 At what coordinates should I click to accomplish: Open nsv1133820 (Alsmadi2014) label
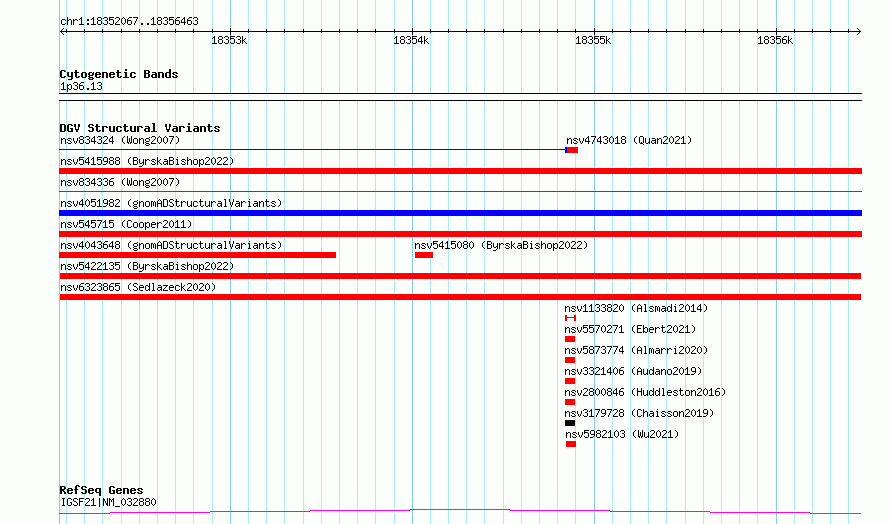636,308
